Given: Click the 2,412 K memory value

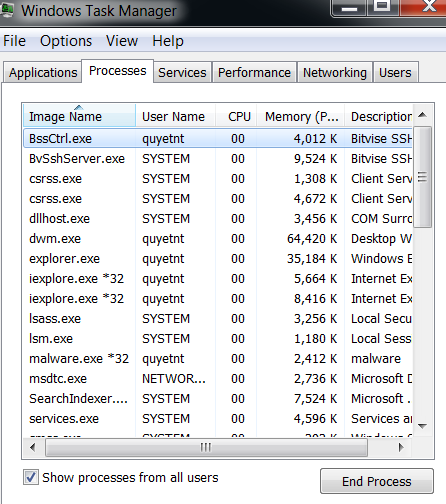Looking at the screenshot, I should [315, 359].
